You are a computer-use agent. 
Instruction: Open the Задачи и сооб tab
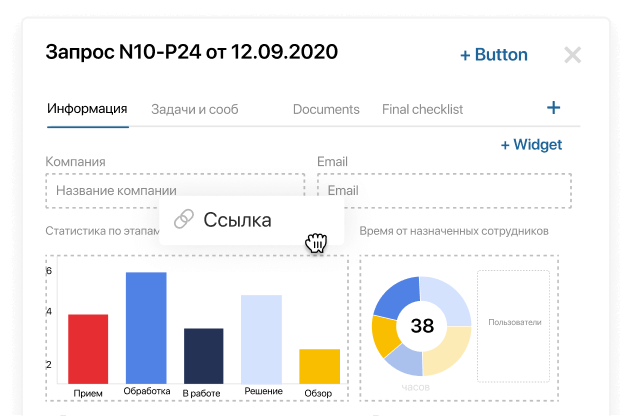click(194, 109)
